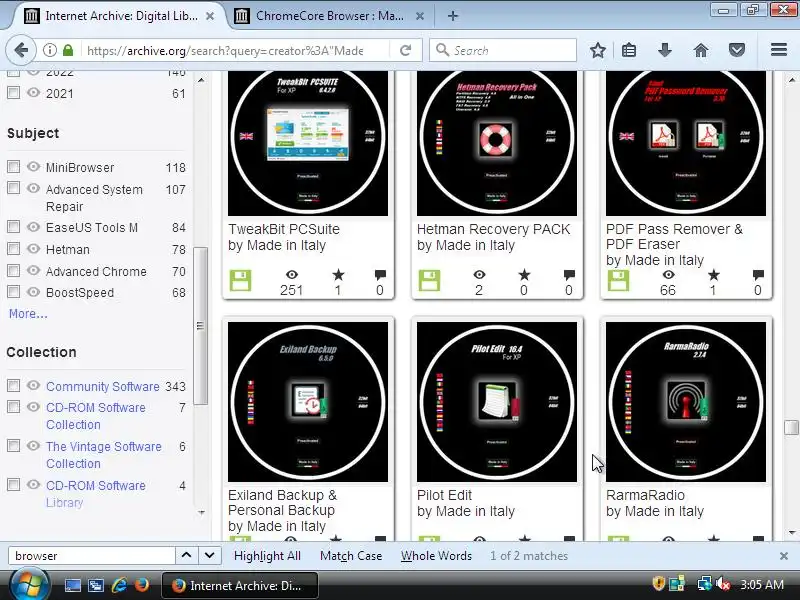The image size is (800, 600).
Task: Check The Vintage Software Collection filter
Action: (x=14, y=445)
